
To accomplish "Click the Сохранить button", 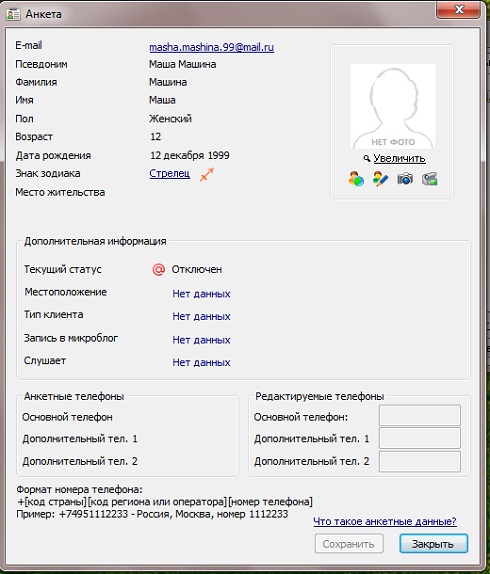I will pos(349,544).
